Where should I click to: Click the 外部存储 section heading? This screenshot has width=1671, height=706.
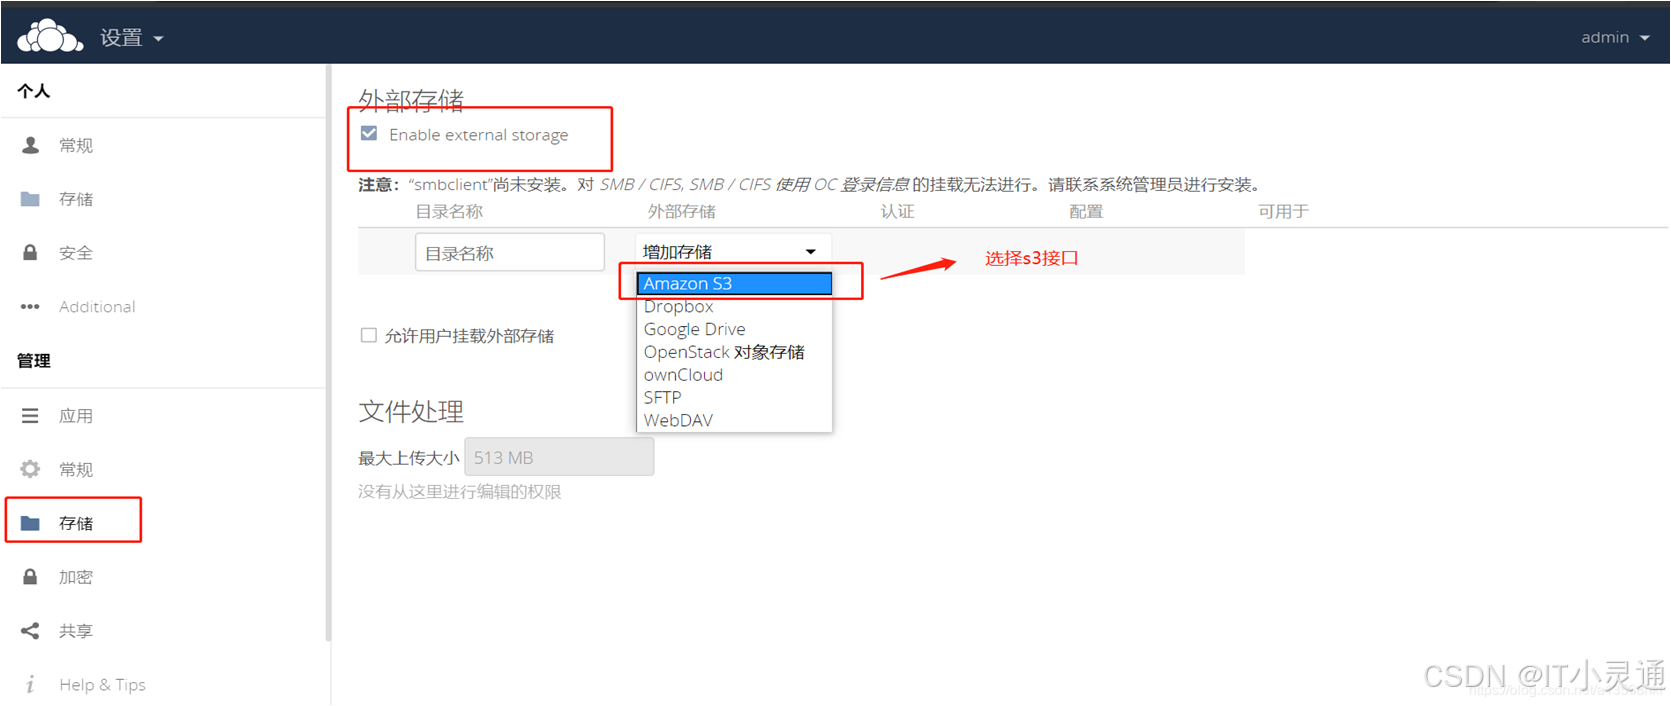[411, 100]
